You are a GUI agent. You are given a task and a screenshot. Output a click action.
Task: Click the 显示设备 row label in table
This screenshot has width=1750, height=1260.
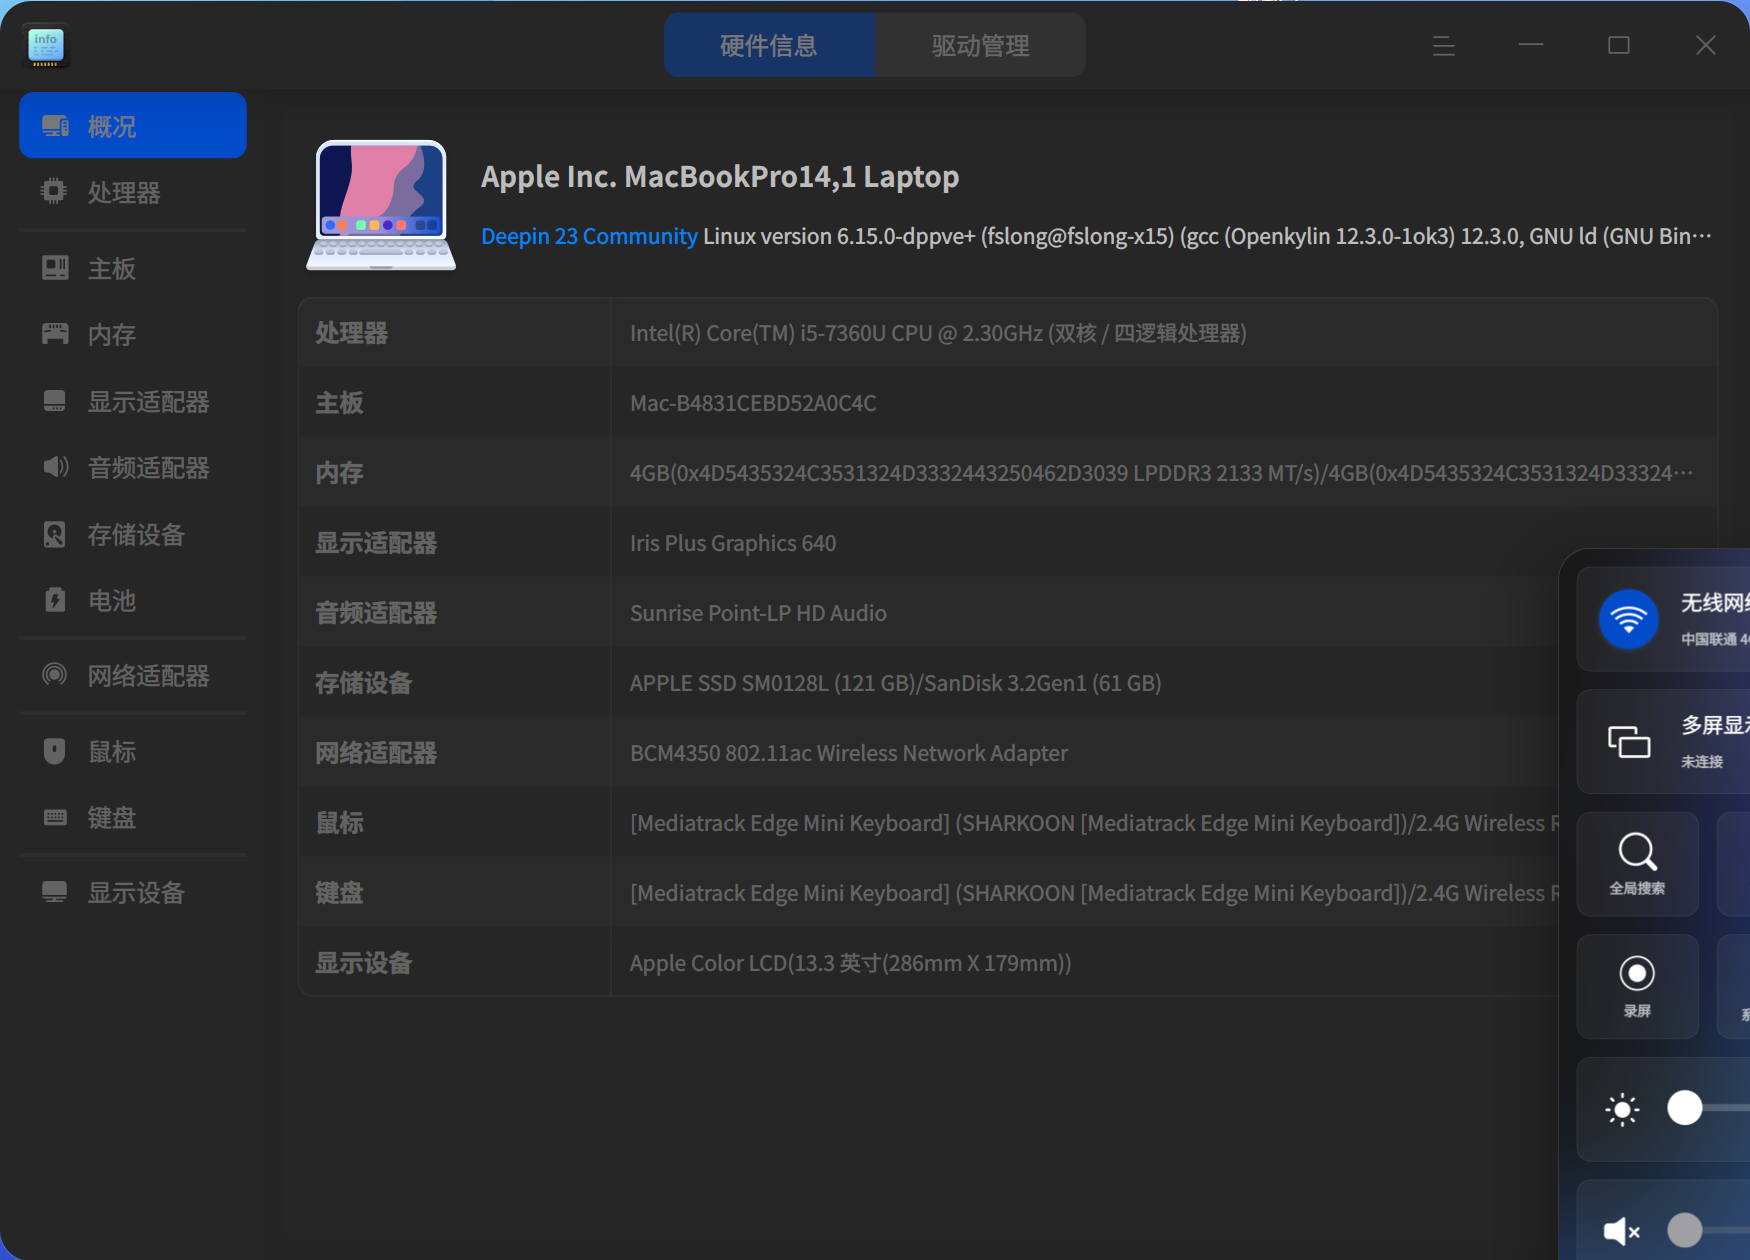click(x=364, y=963)
